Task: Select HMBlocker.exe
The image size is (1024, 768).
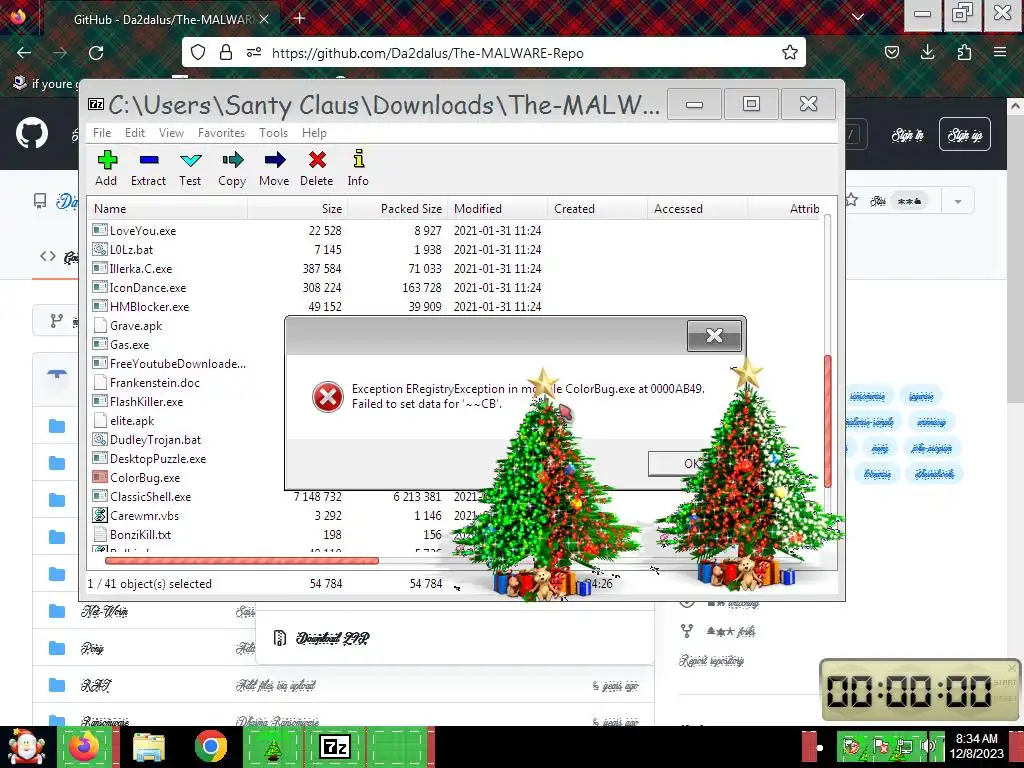Action: pos(150,306)
